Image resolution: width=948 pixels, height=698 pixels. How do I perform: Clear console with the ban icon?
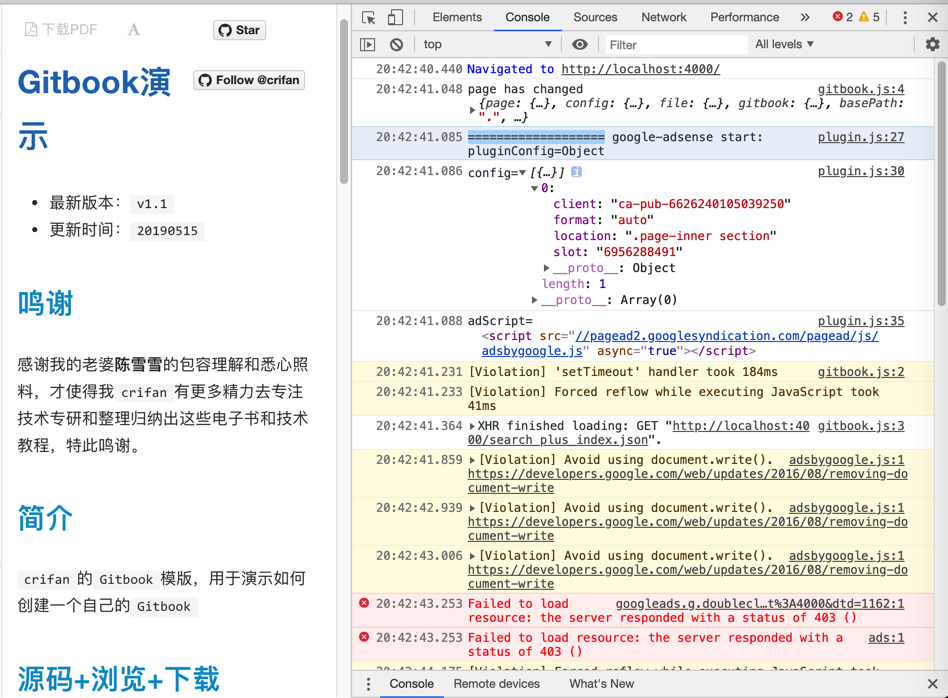click(397, 44)
